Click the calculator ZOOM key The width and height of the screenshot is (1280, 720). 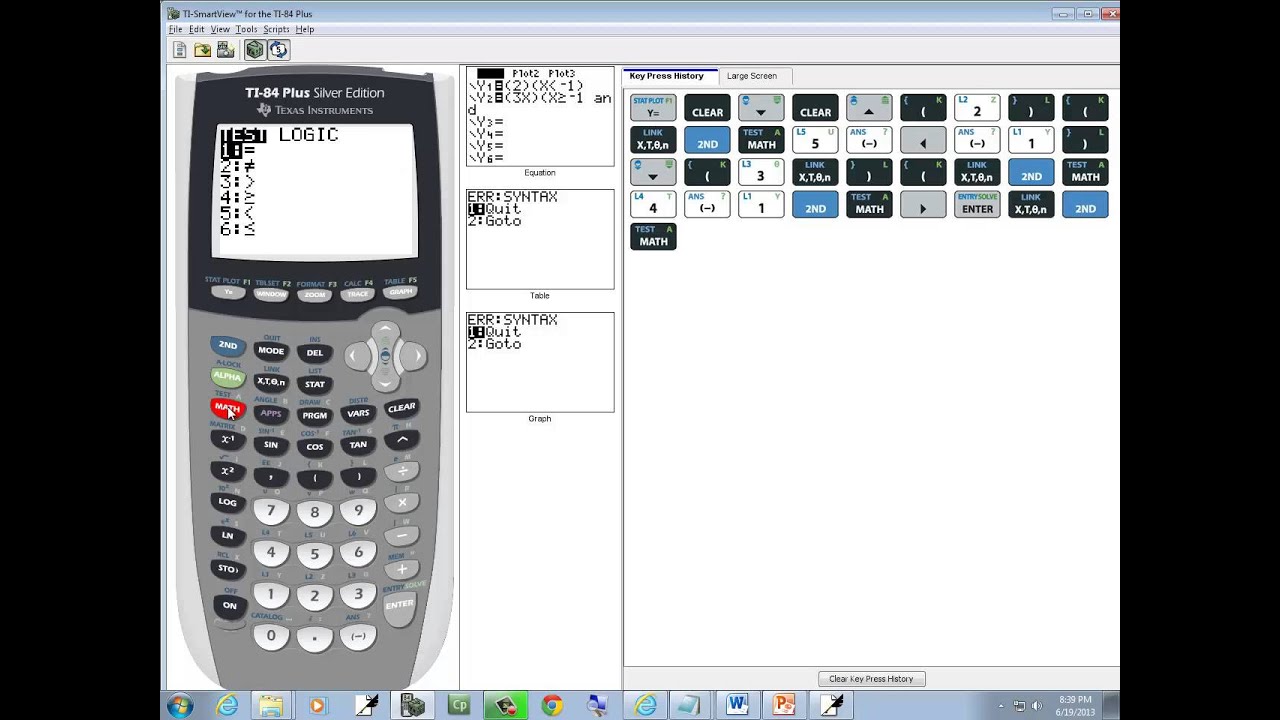pyautogui.click(x=315, y=295)
